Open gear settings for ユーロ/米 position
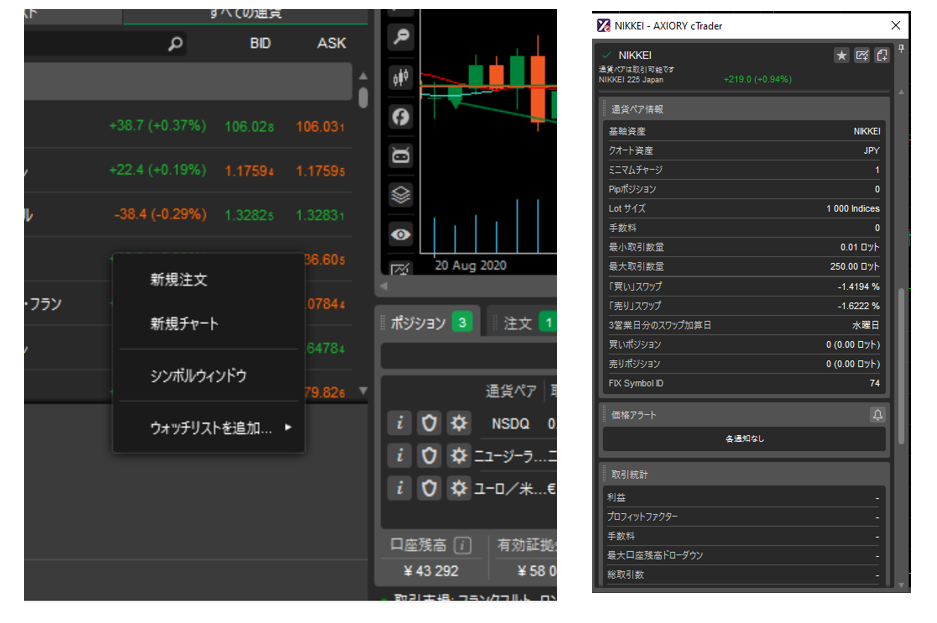Image resolution: width=937 pixels, height=623 pixels. pos(458,488)
